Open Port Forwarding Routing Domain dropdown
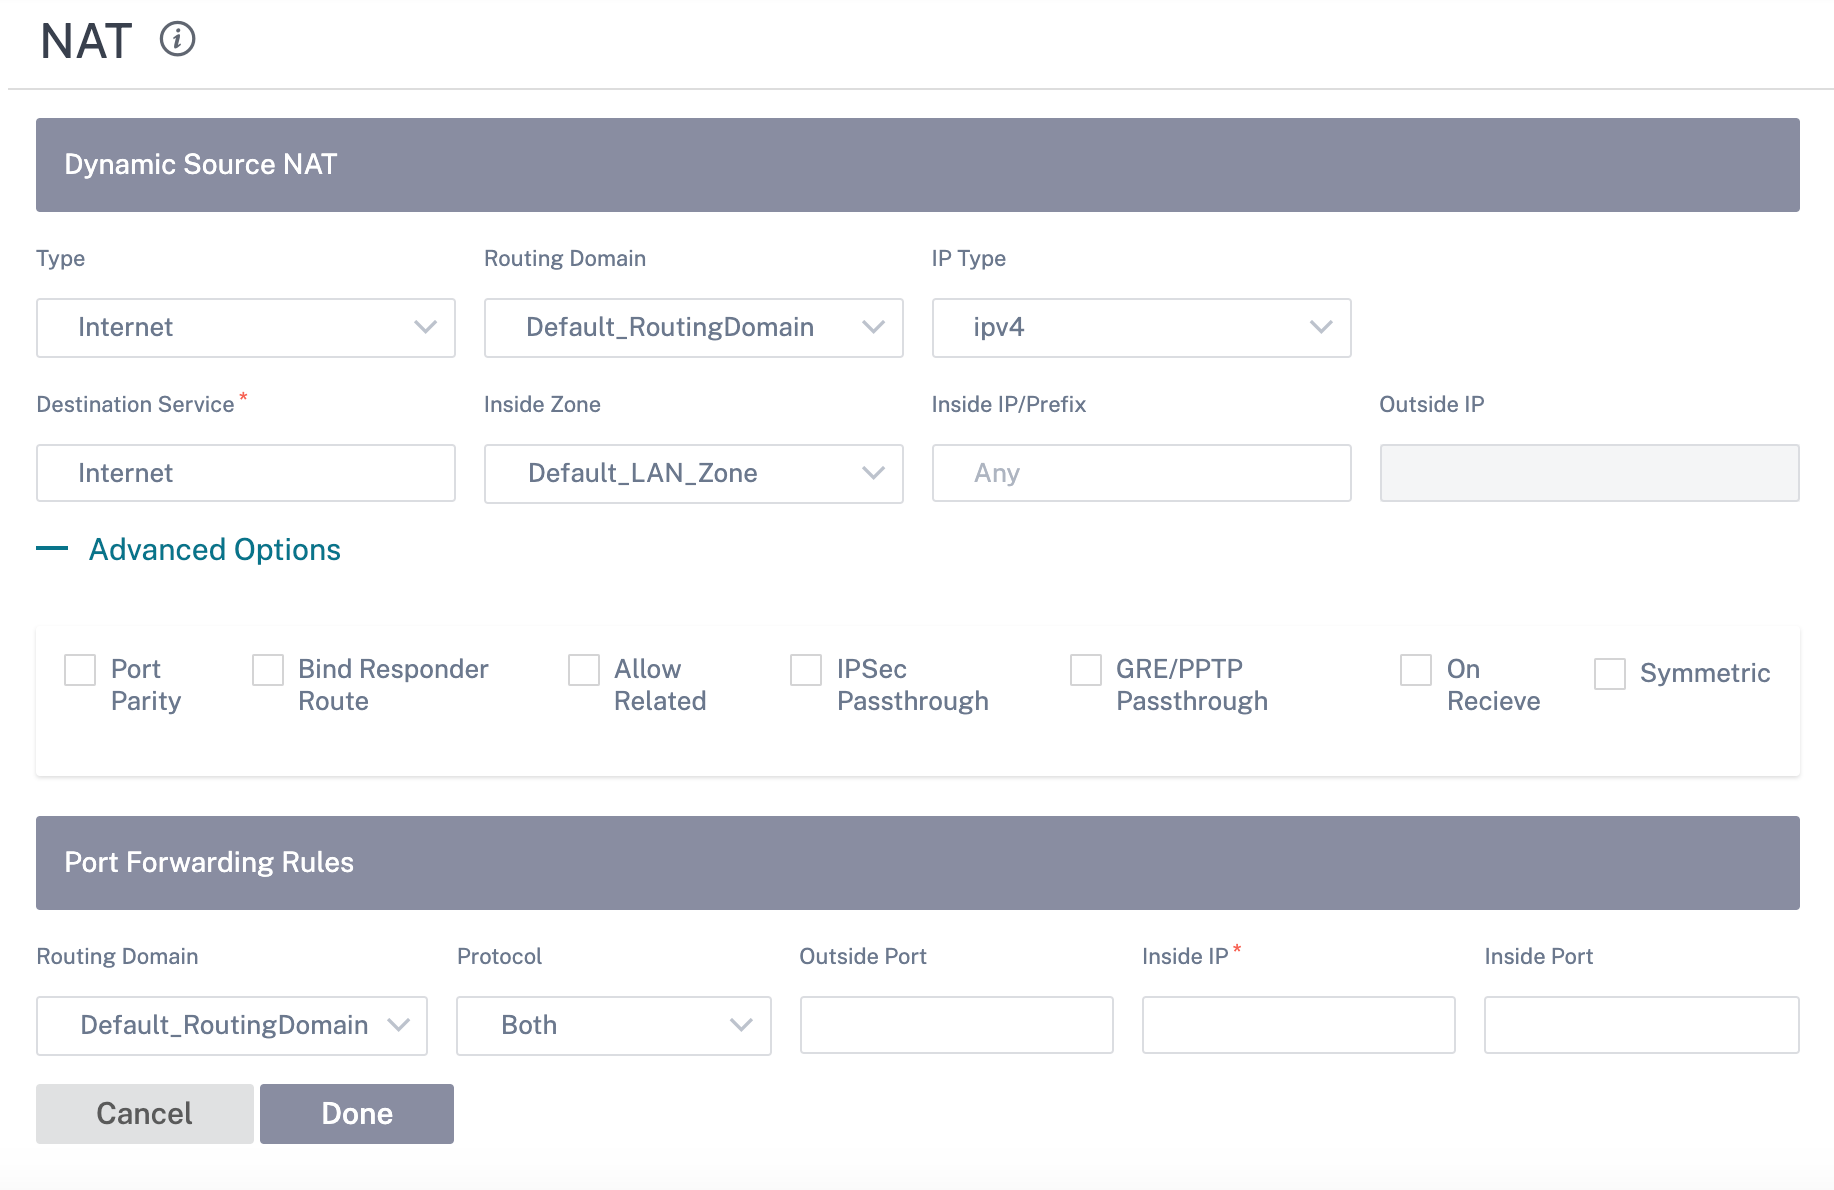Viewport: 1834px width, 1190px height. pyautogui.click(x=232, y=1026)
